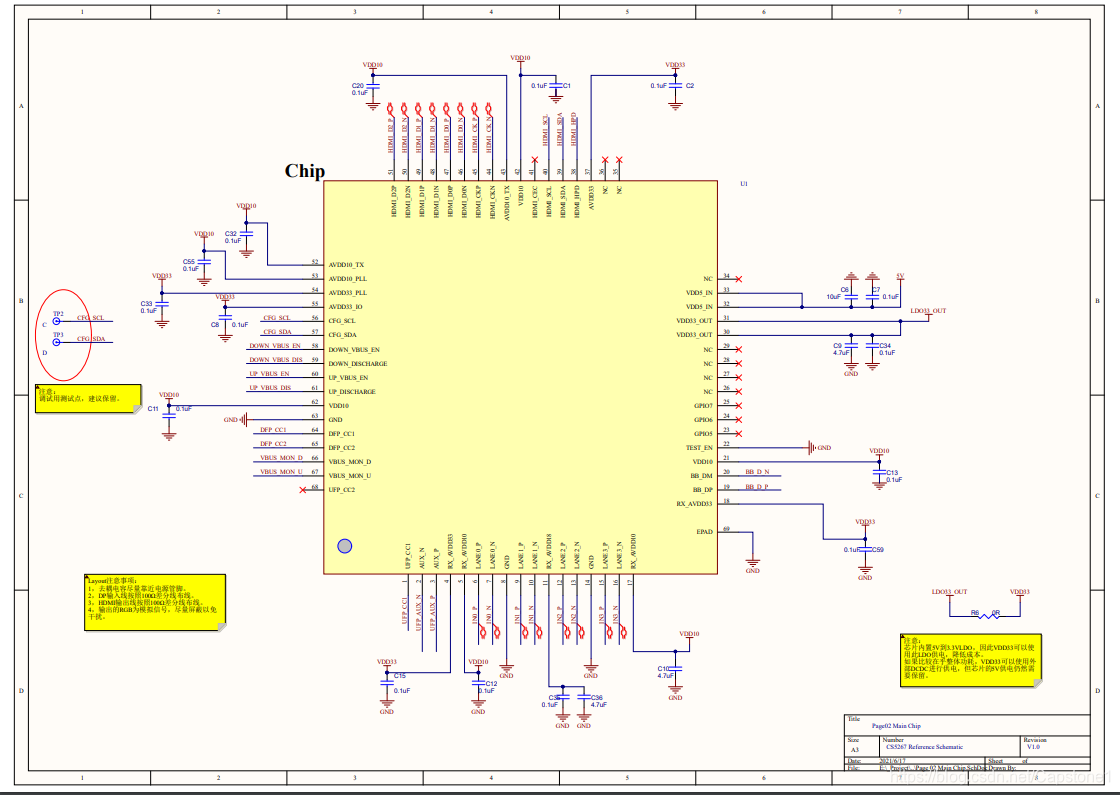Select capacitor C11 symbol
1120x795 pixels.
[x=169, y=414]
